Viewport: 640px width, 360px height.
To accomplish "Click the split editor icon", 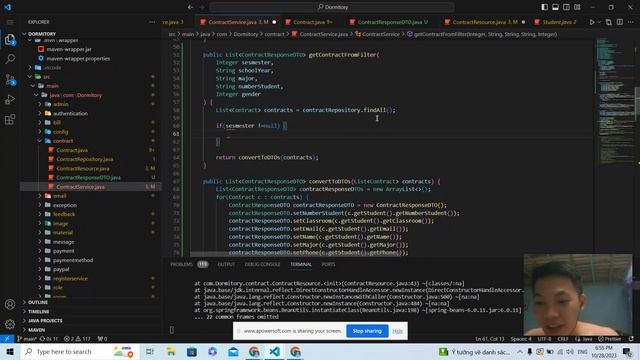I will [620, 22].
